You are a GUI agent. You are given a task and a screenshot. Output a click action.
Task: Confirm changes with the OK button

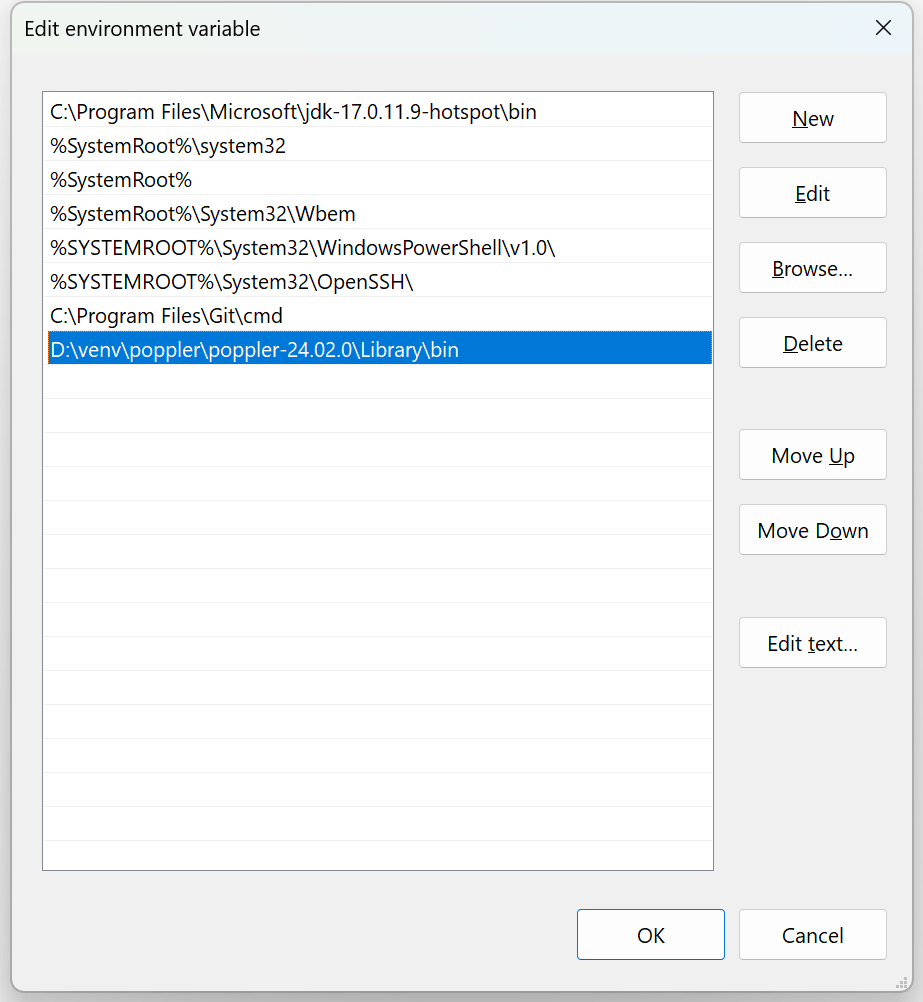(650, 936)
